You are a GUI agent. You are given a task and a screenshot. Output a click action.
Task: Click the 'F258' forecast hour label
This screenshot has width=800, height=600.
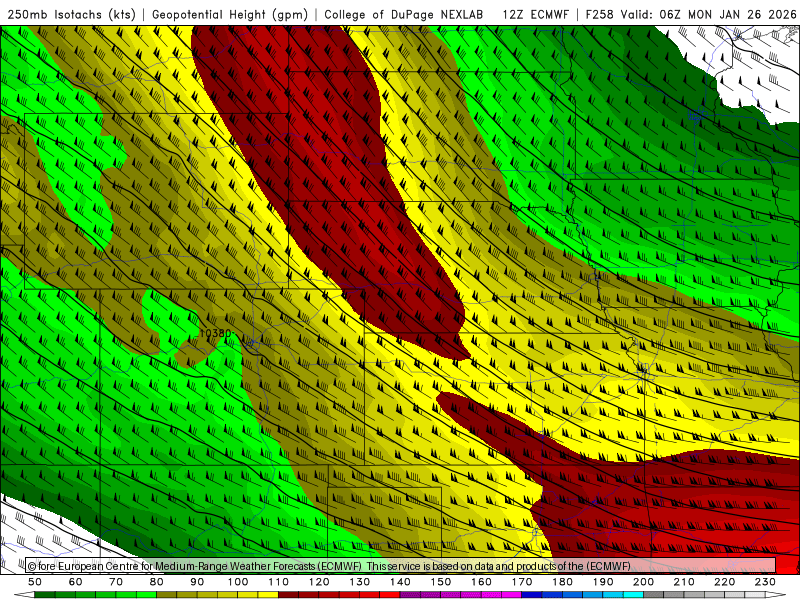tap(599, 14)
